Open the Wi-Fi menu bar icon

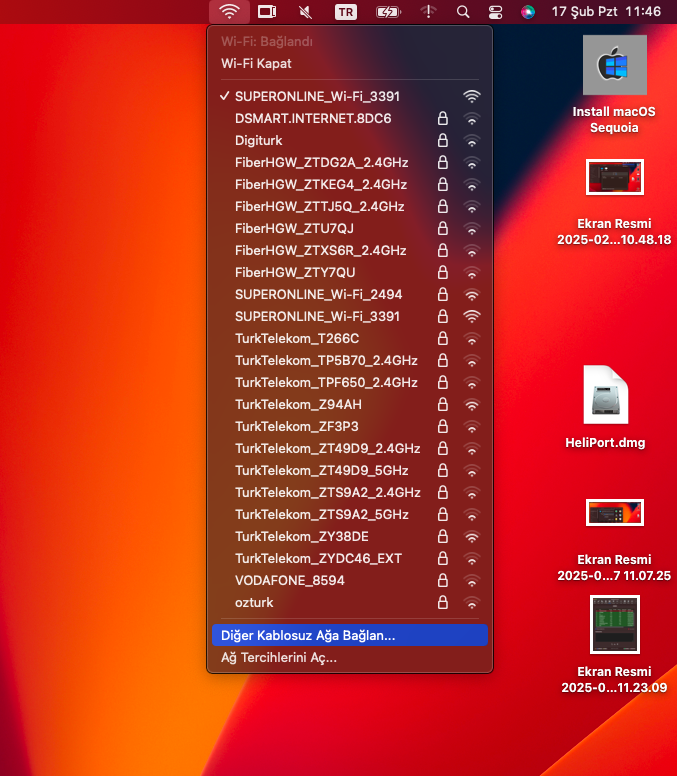229,11
